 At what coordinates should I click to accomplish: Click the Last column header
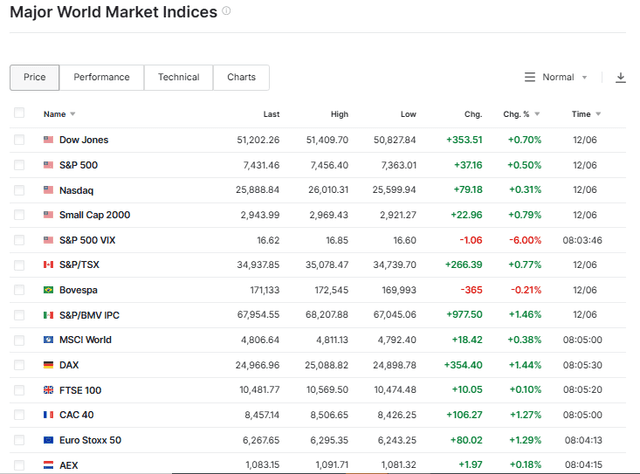[271, 114]
